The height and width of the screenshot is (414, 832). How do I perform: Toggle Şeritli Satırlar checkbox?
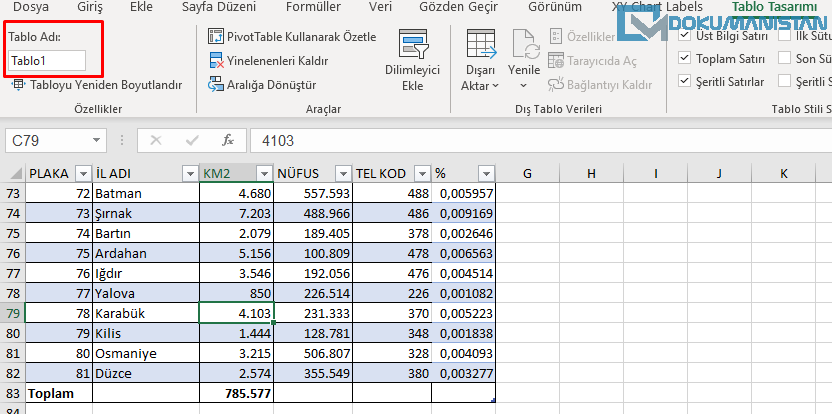[685, 81]
